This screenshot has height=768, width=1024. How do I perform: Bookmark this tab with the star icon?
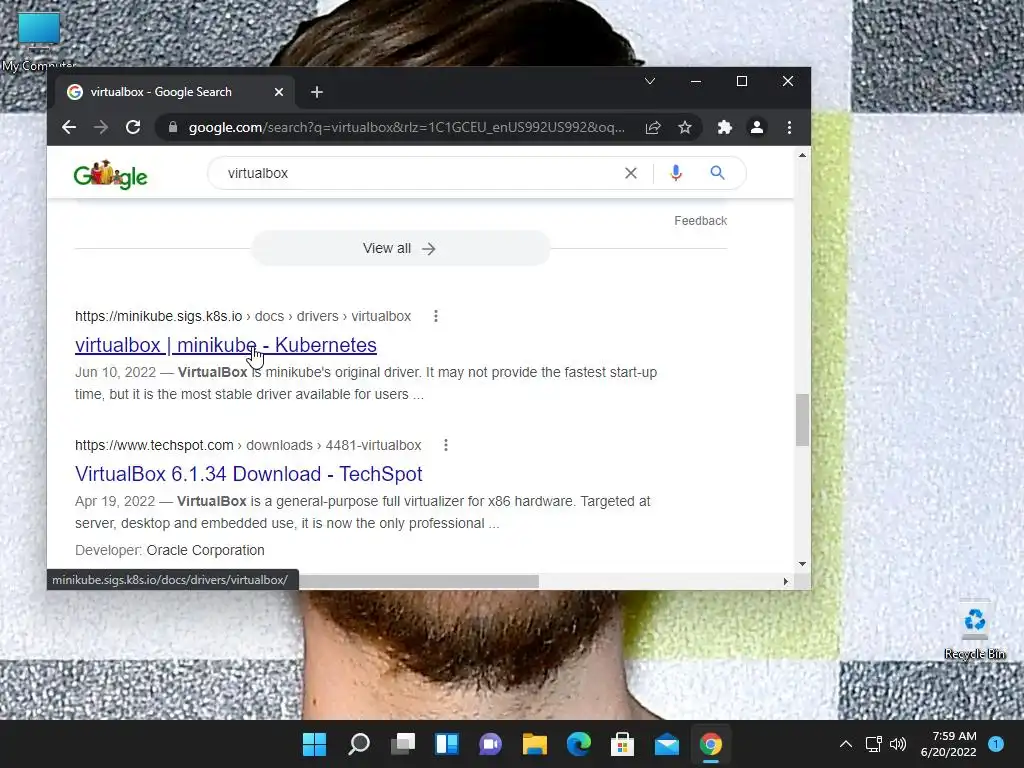tap(684, 127)
